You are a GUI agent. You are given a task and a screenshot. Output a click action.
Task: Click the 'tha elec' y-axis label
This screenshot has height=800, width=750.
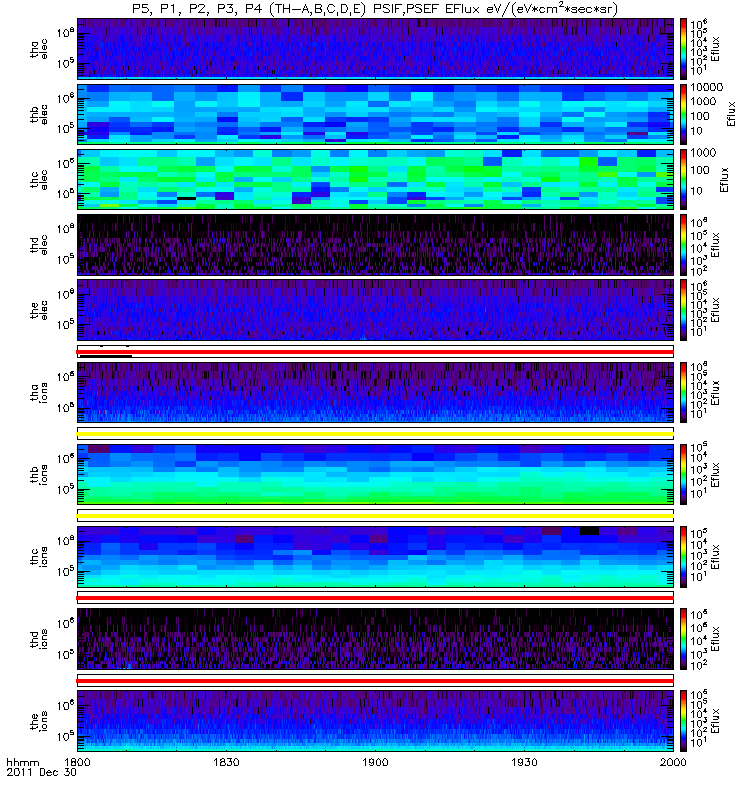[39, 49]
